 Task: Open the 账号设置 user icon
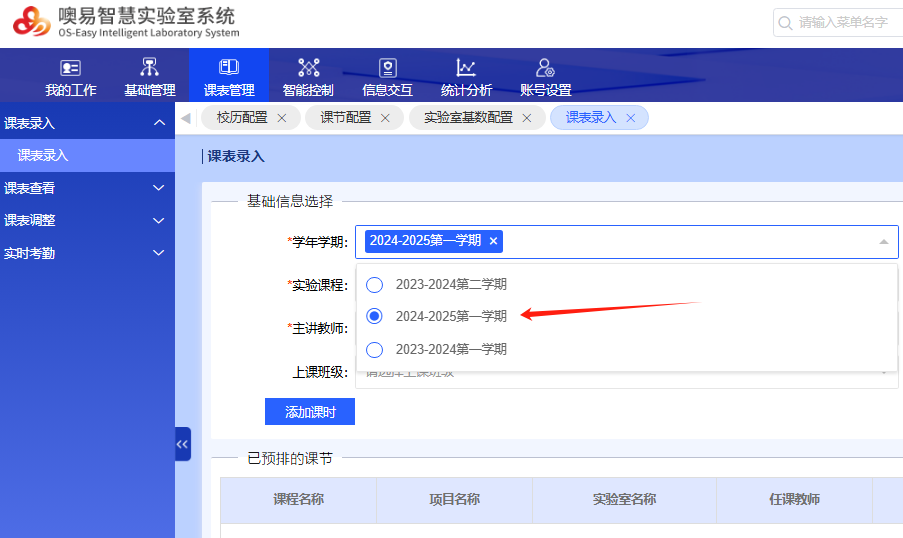(545, 68)
